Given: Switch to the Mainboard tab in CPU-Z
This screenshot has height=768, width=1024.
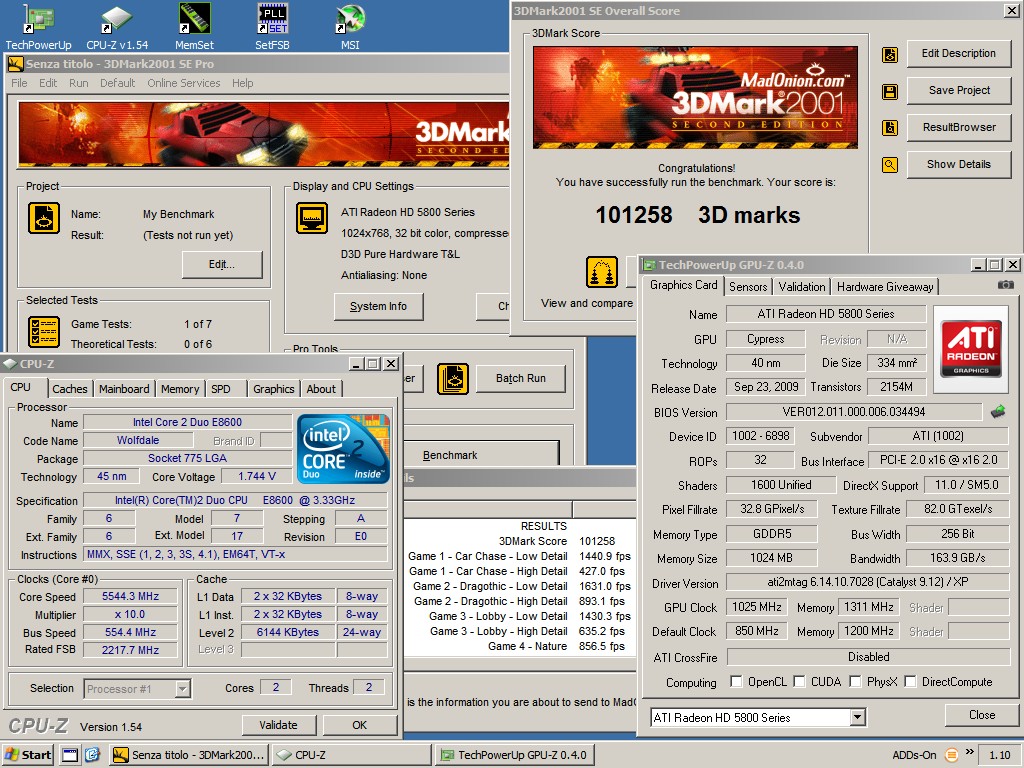Looking at the screenshot, I should (124, 389).
